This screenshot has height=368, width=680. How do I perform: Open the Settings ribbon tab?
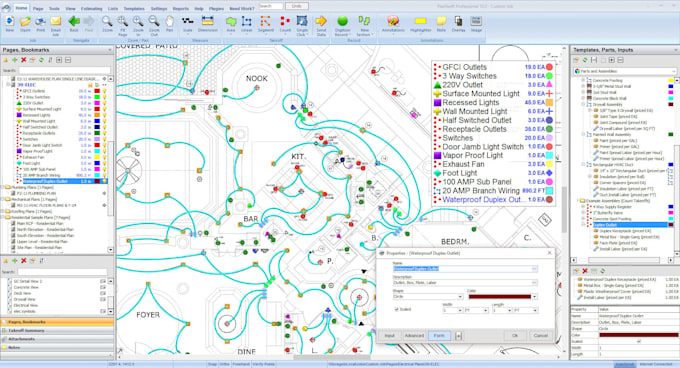(159, 8)
